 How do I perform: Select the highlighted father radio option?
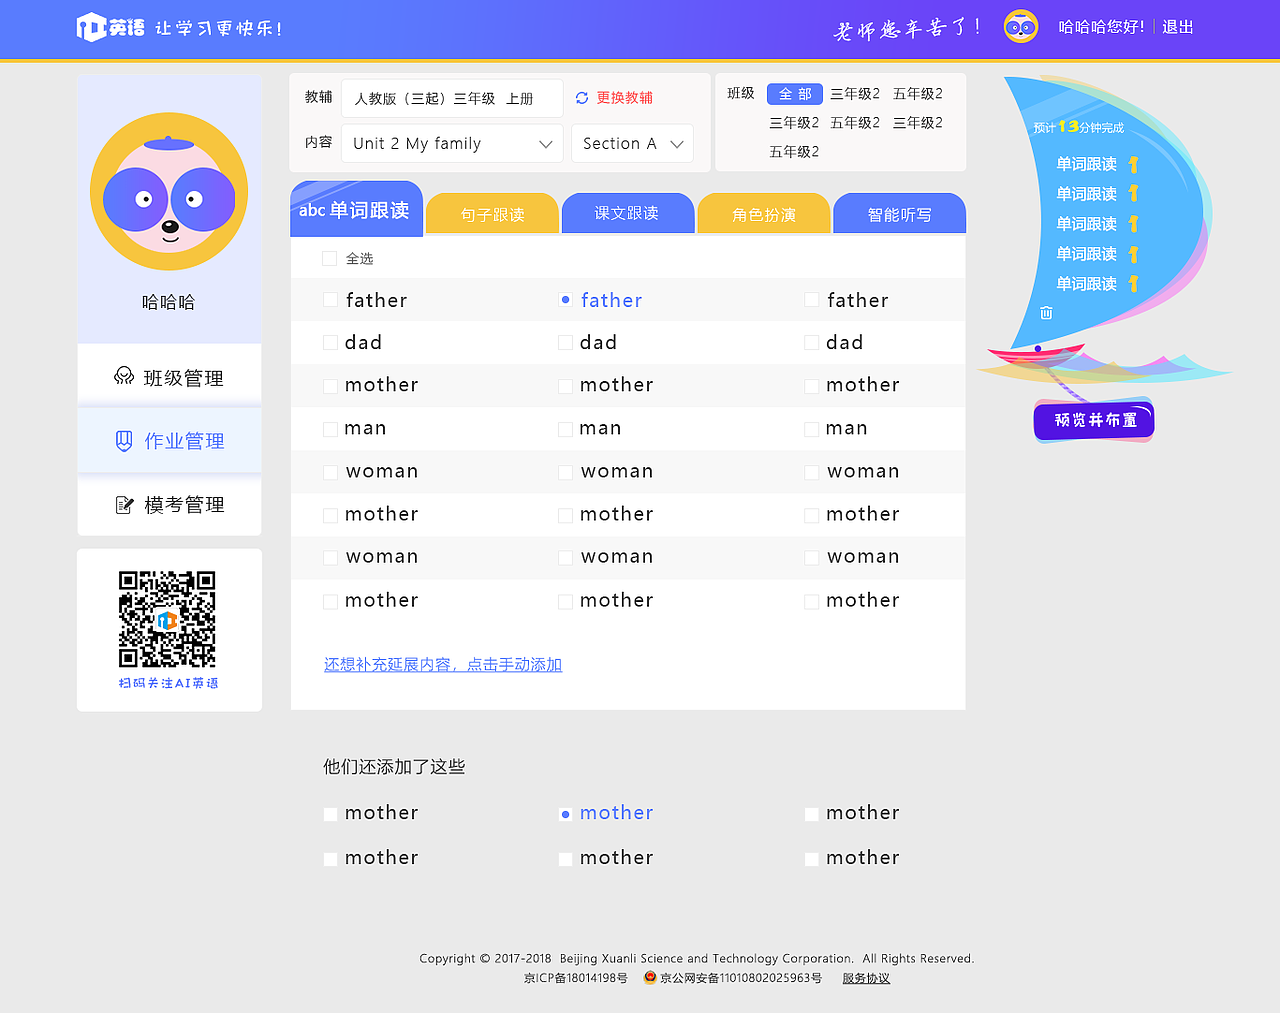565,299
